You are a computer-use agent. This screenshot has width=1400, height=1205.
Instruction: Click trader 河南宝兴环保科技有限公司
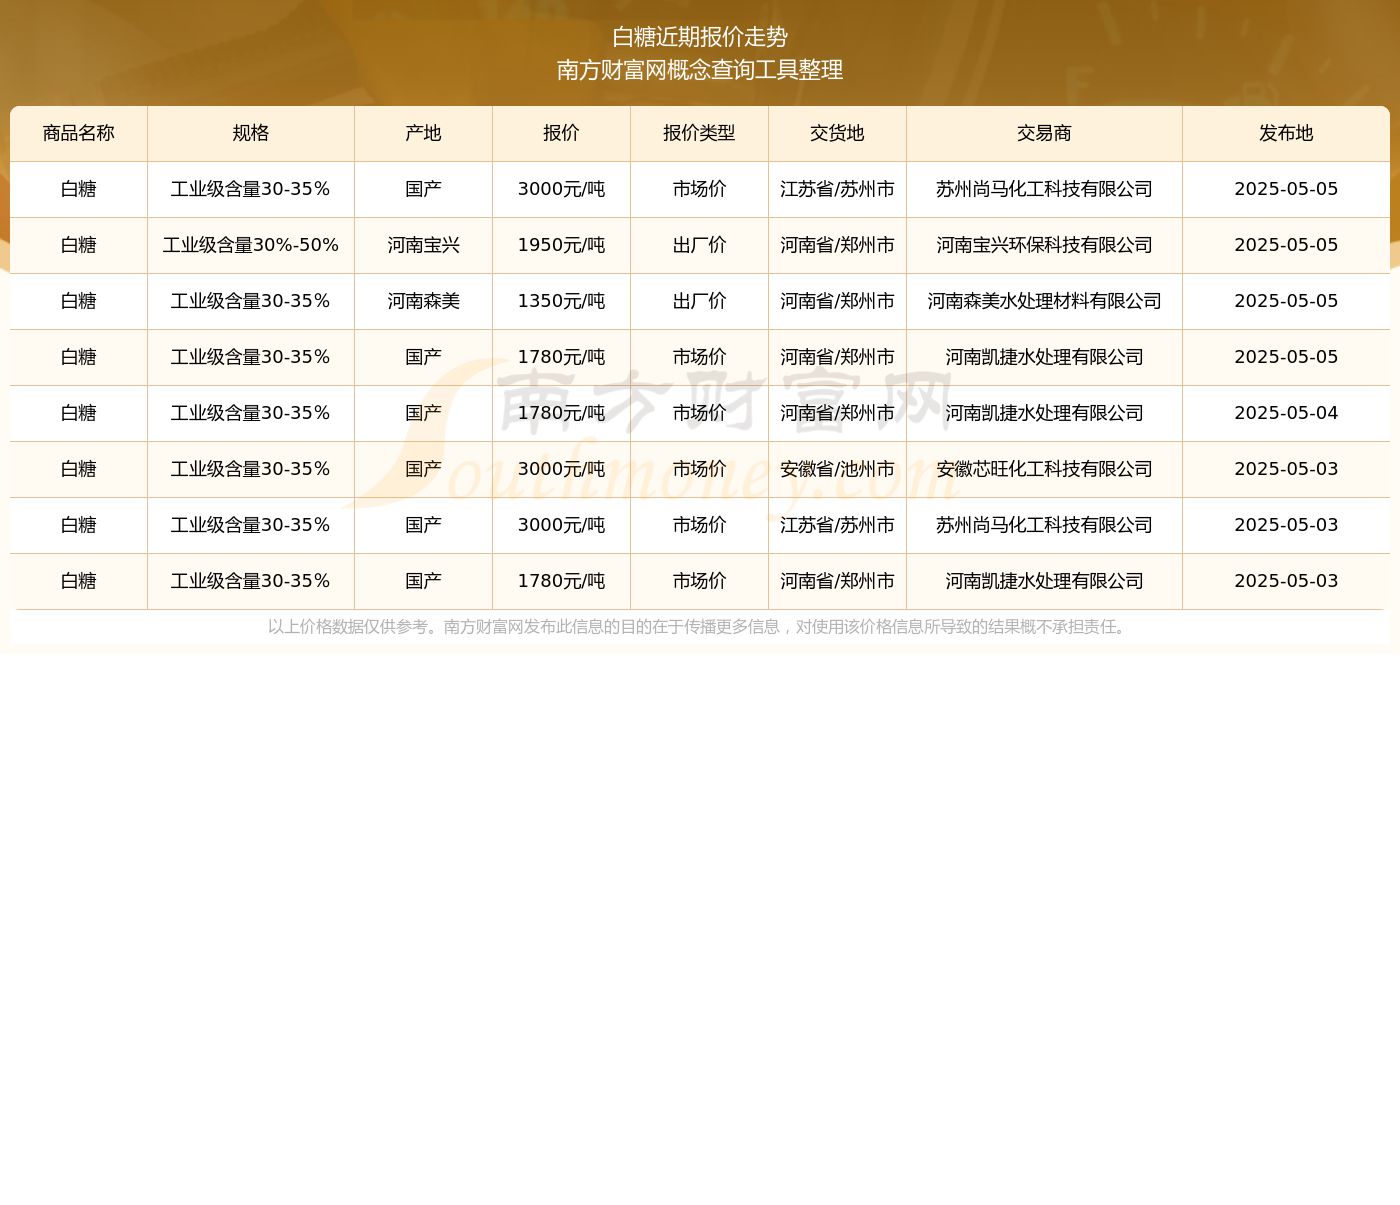pyautogui.click(x=1045, y=246)
